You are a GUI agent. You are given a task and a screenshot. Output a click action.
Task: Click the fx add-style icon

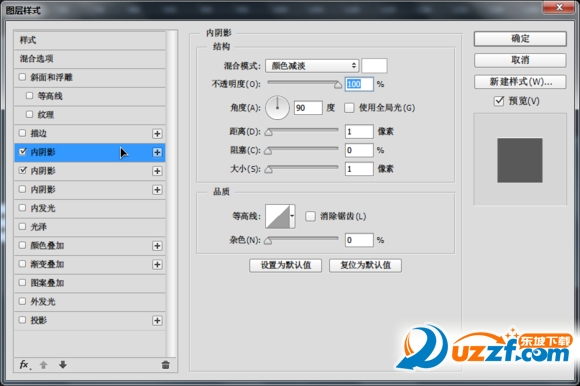pyautogui.click(x=25, y=365)
